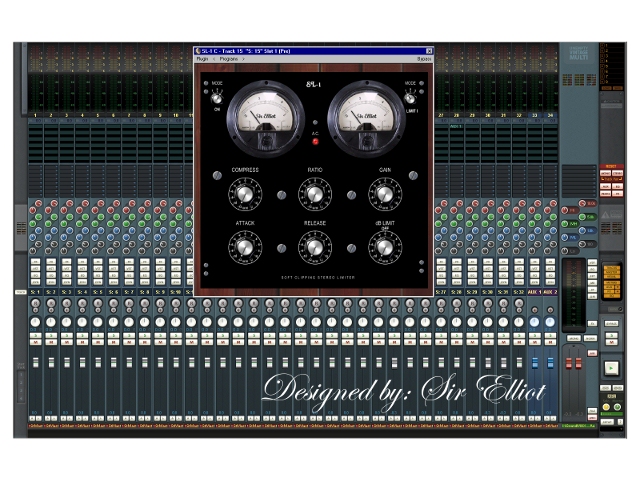Click the dB LIMIT knob
Viewport: 640px width, 480px height.
[x=385, y=247]
